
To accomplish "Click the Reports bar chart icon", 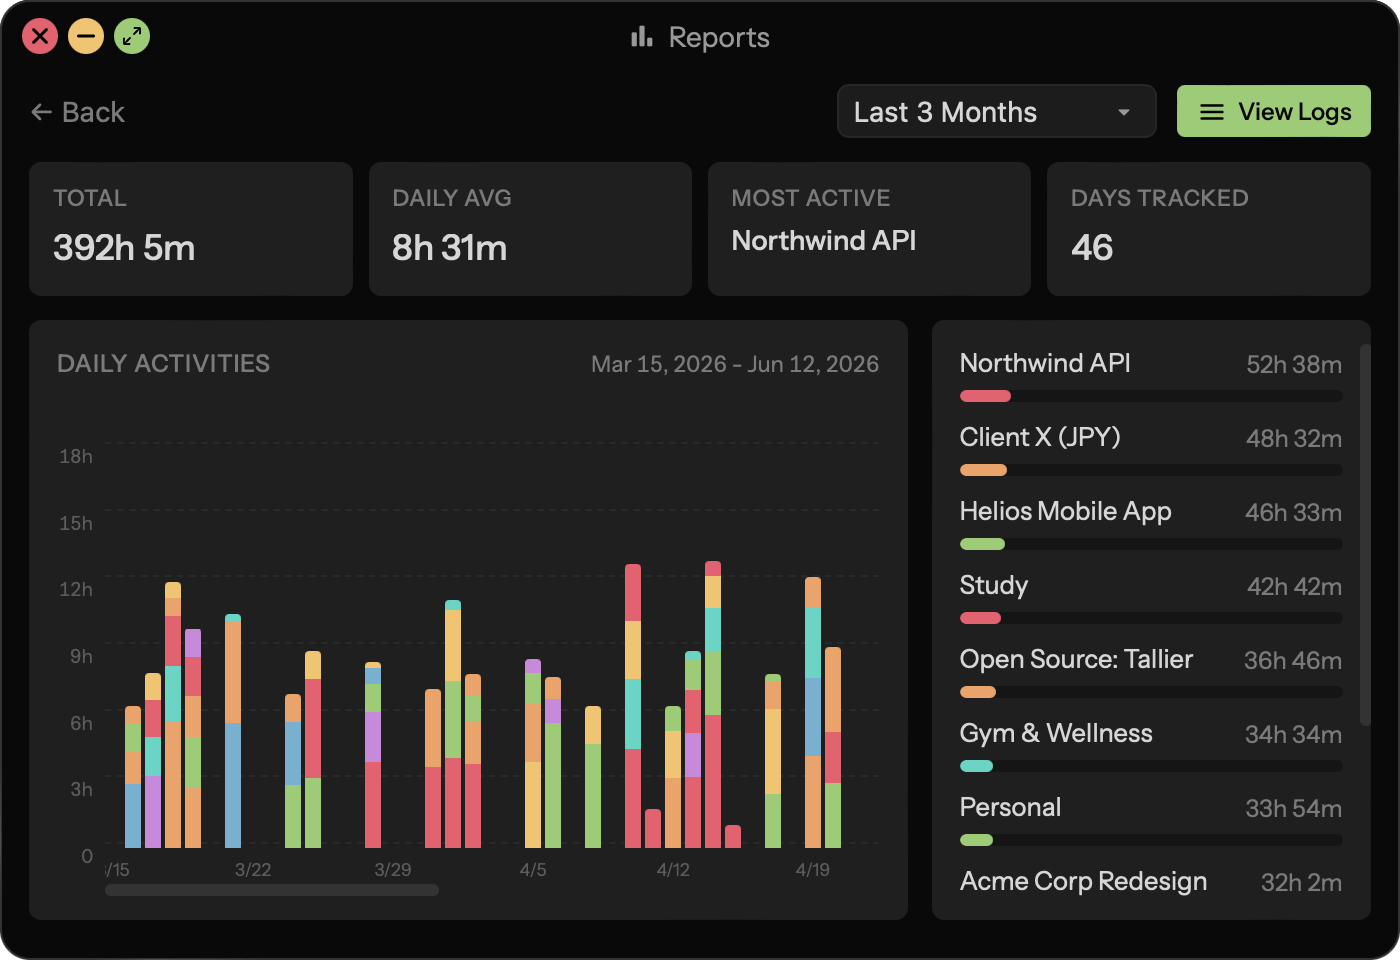I will click(642, 37).
